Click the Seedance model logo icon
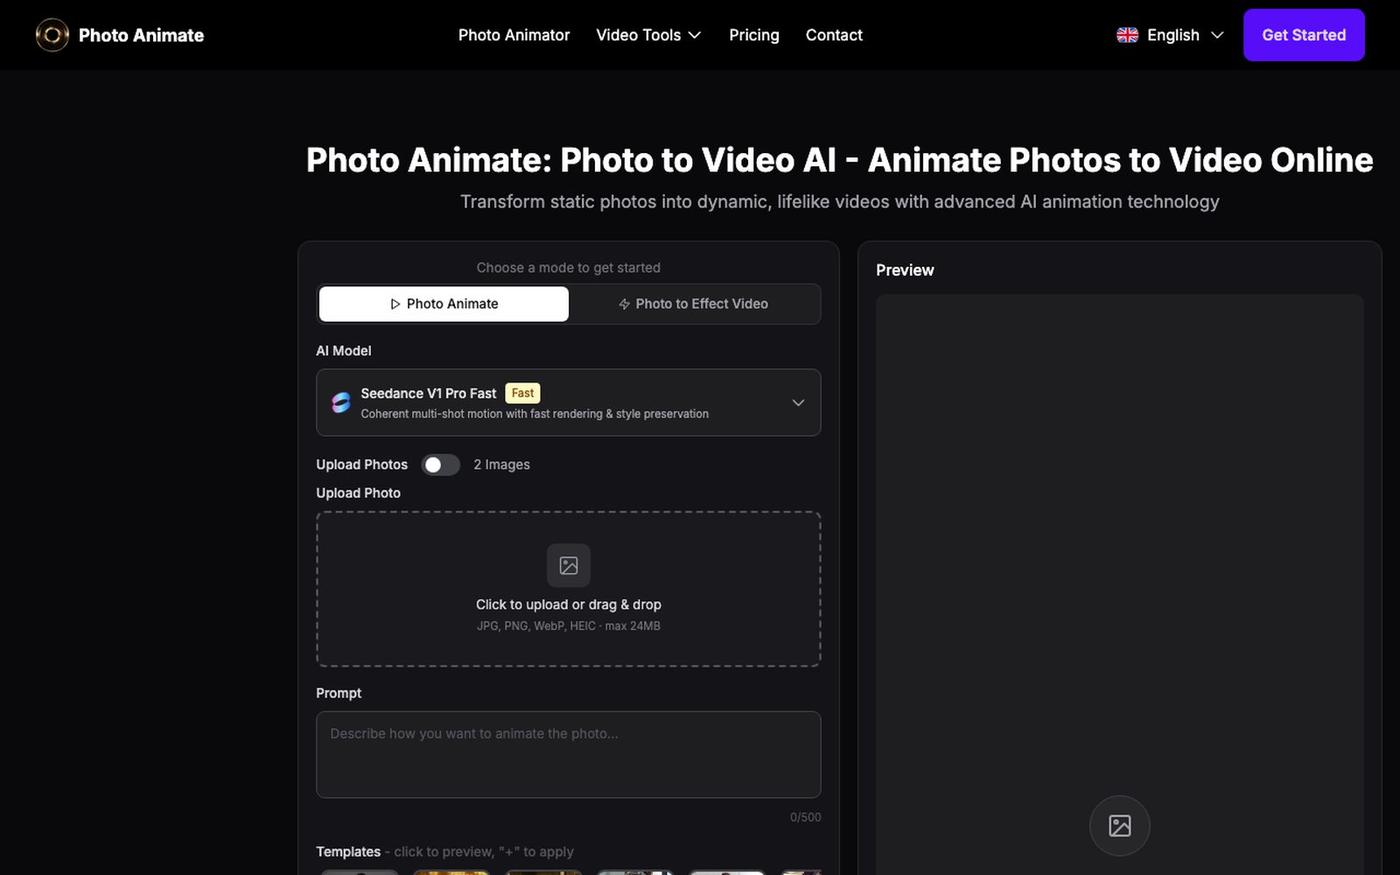This screenshot has height=875, width=1400. pos(341,402)
